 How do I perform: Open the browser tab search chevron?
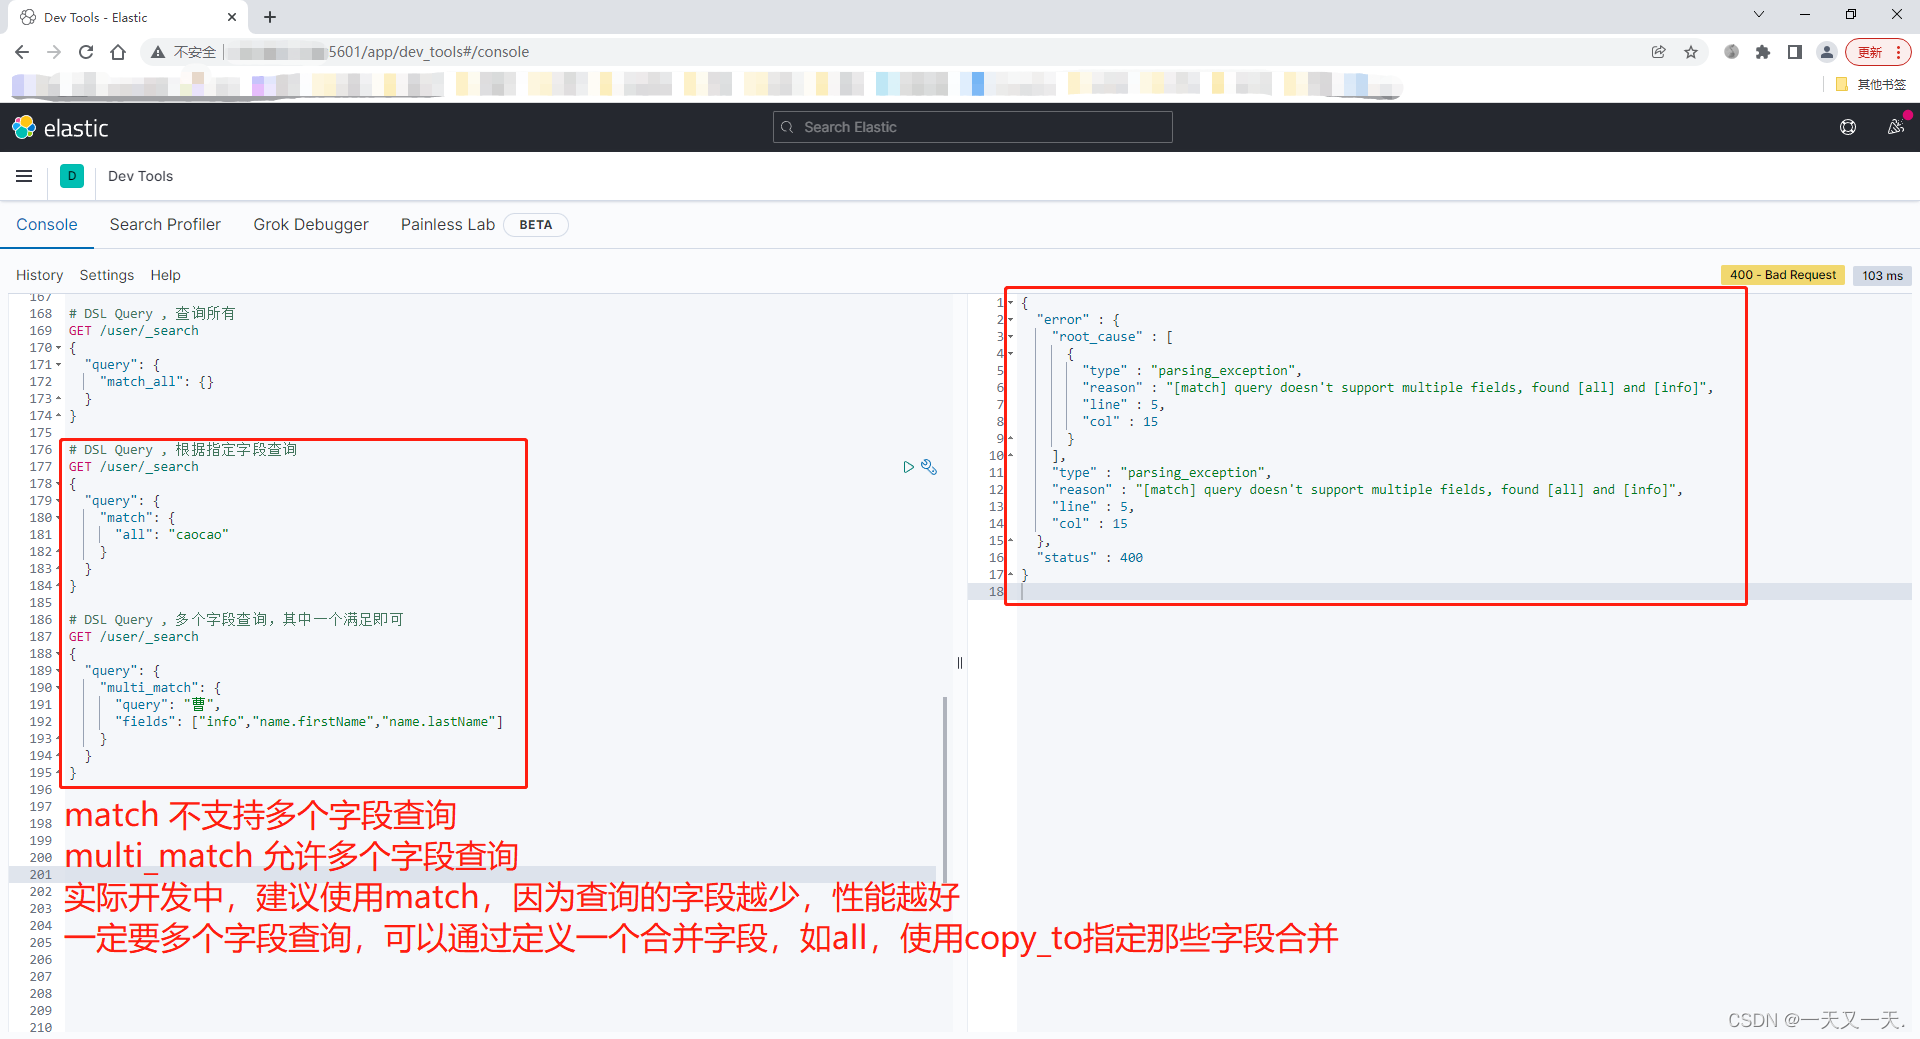1757,14
